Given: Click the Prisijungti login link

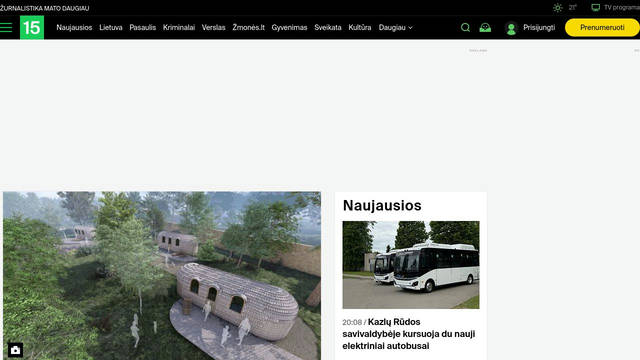Looking at the screenshot, I should tap(539, 27).
